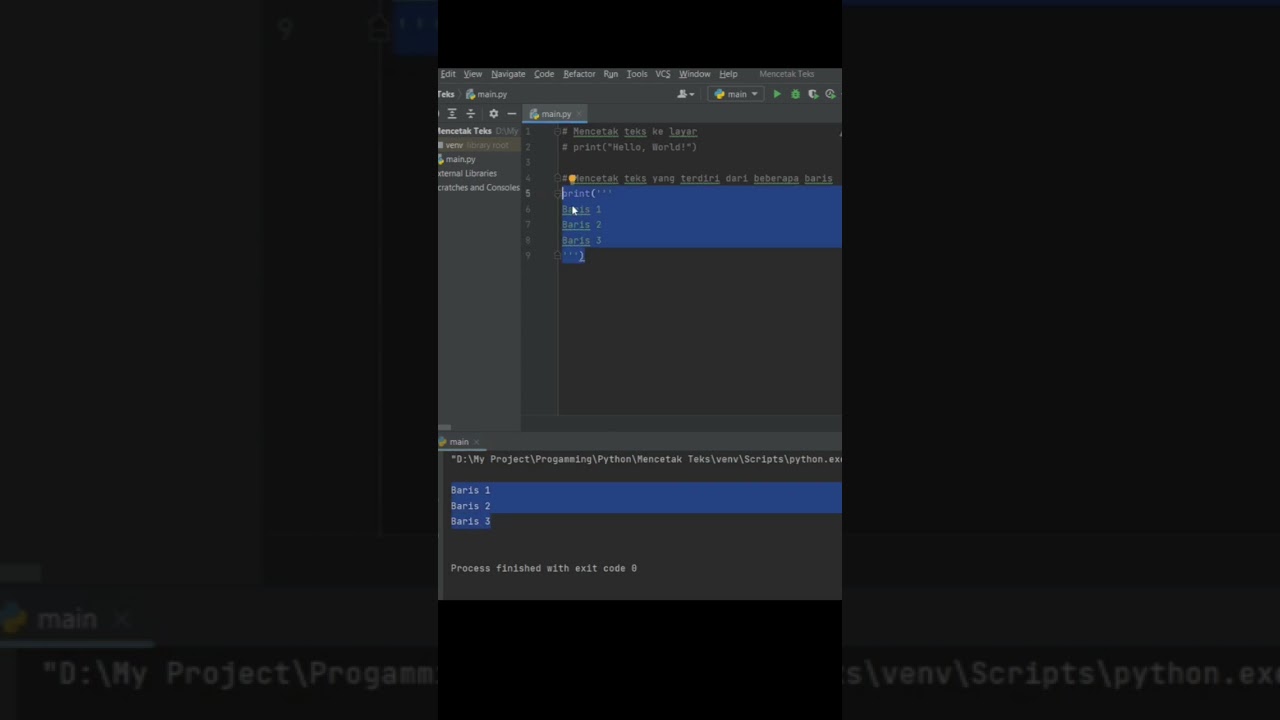This screenshot has width=1280, height=720.
Task: Close the main run tab
Action: [477, 442]
